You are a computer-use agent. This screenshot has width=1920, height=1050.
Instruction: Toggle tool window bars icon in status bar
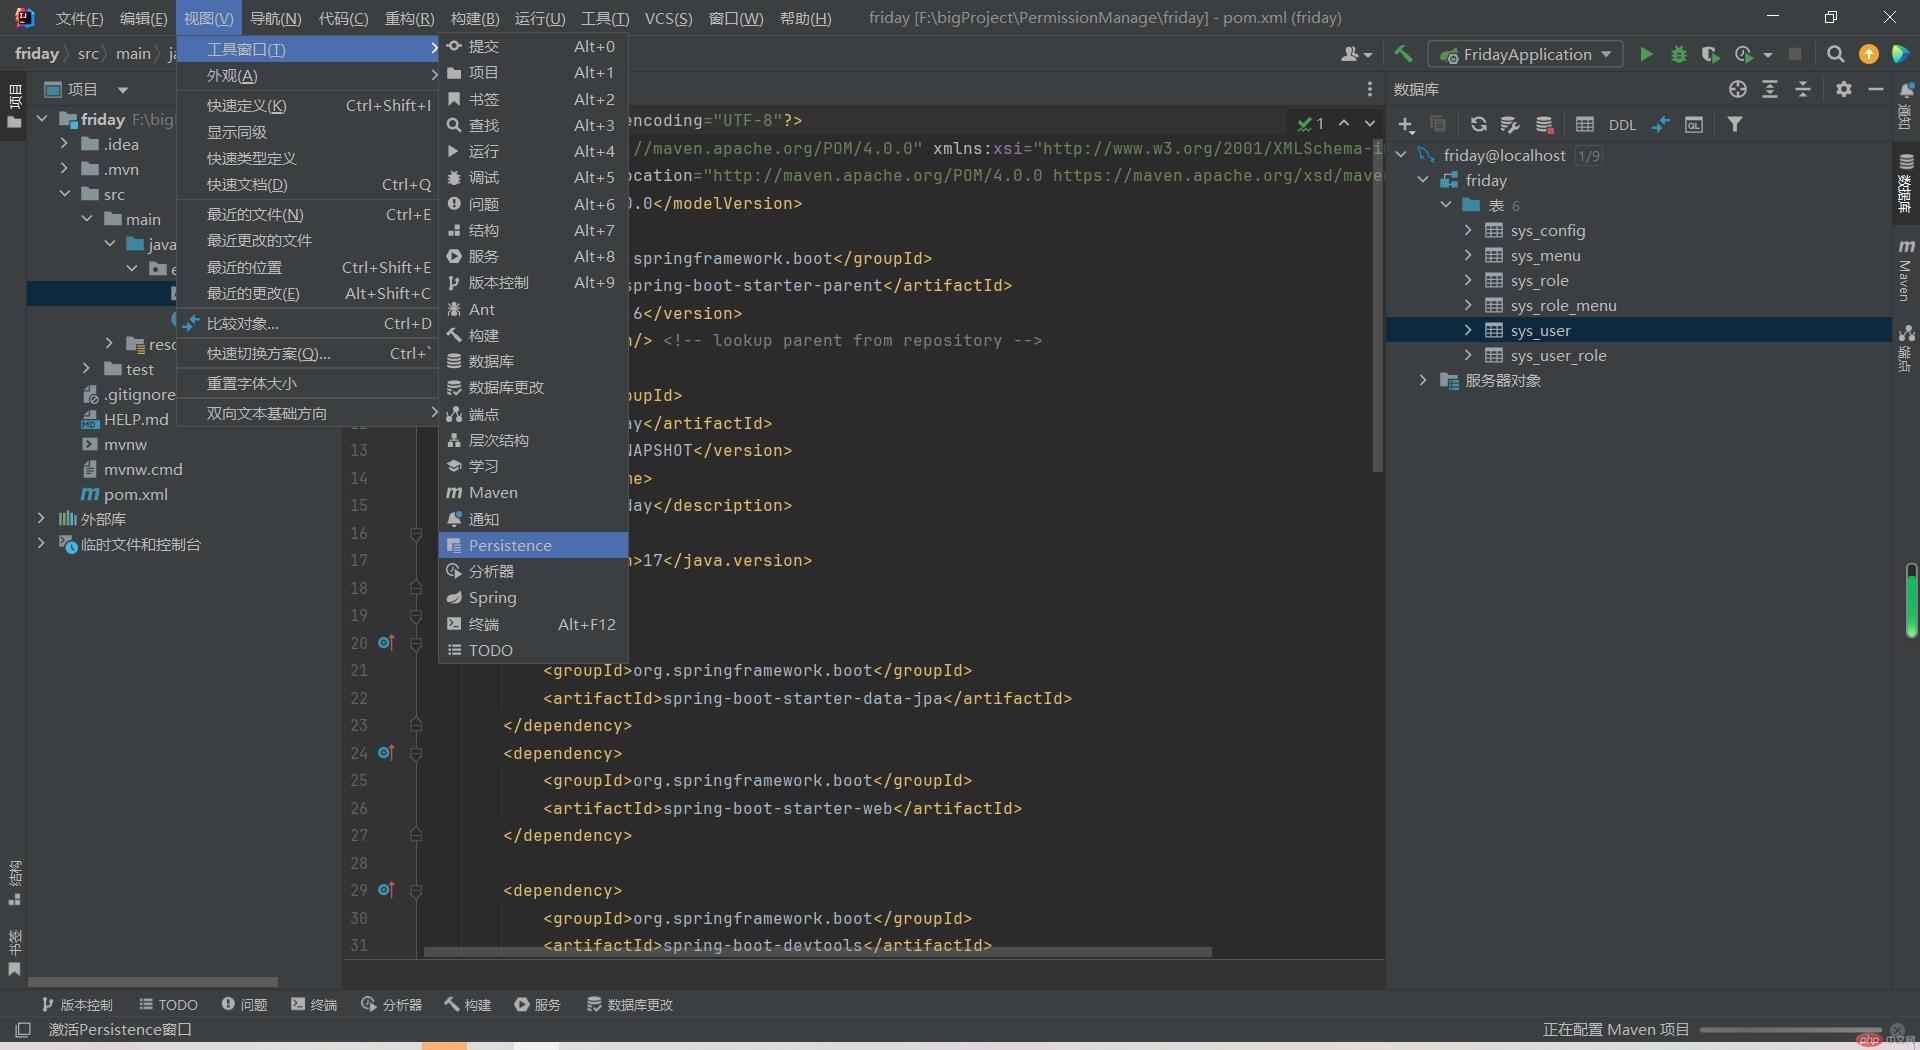point(23,1029)
